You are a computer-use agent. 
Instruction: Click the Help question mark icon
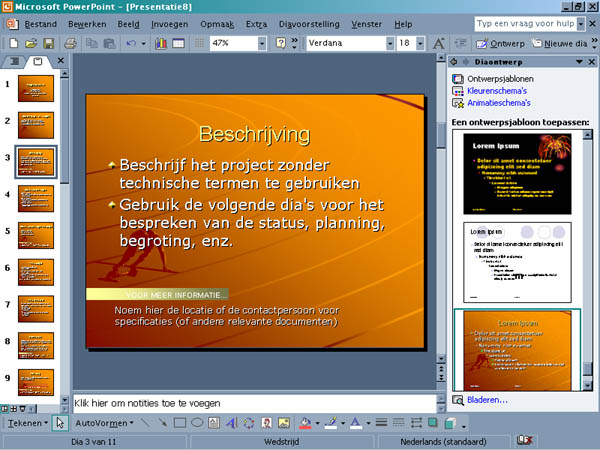coord(281,44)
